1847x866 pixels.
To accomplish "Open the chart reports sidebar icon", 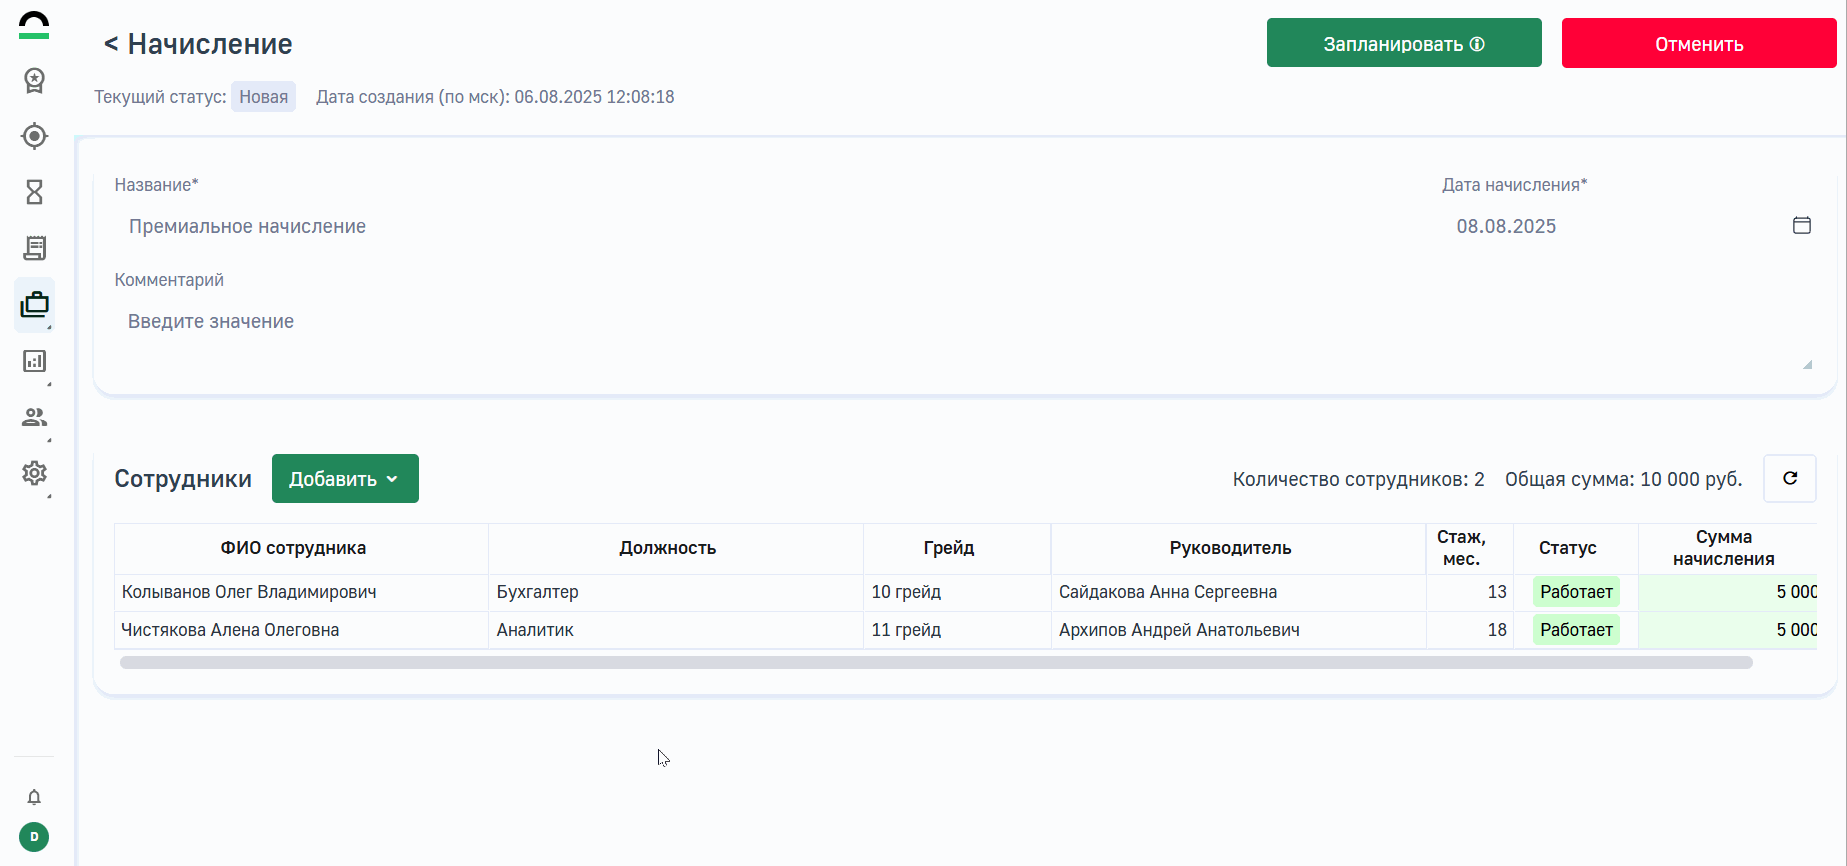I will click(34, 361).
